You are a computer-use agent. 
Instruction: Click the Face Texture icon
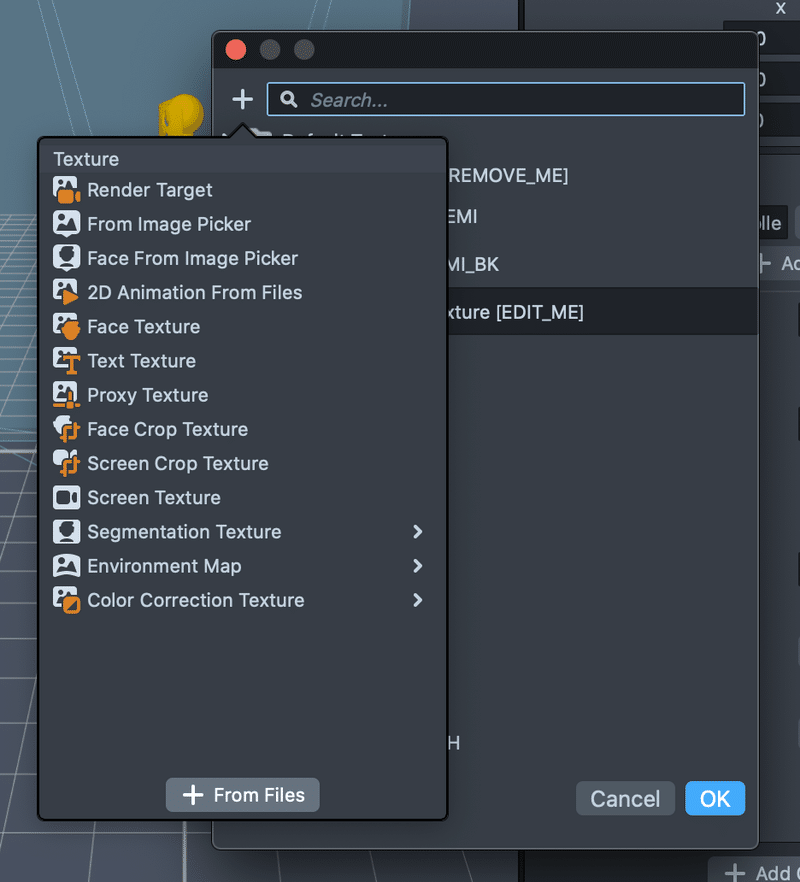(66, 327)
